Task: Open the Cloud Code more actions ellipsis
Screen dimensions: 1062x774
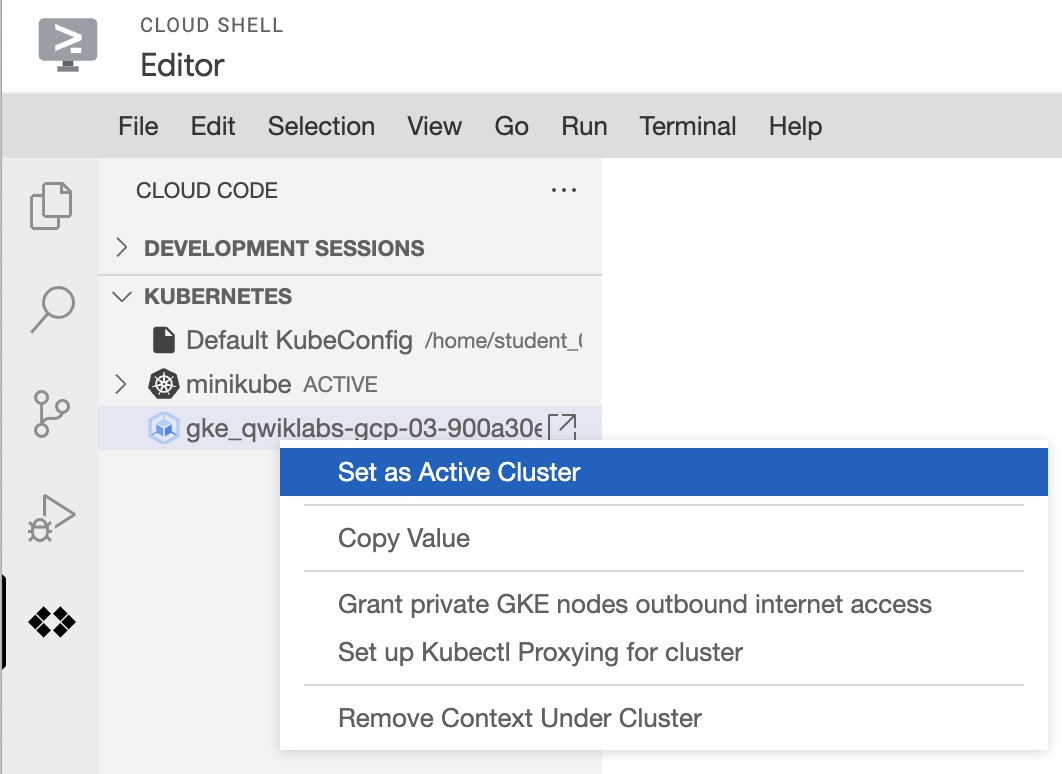Action: 564,190
